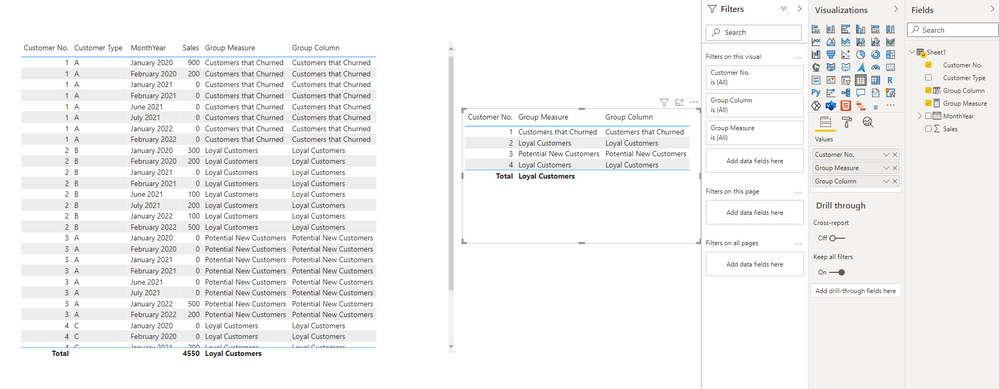Open the Customer No. filter card
Screen dimensions: 999x389
tap(754, 77)
